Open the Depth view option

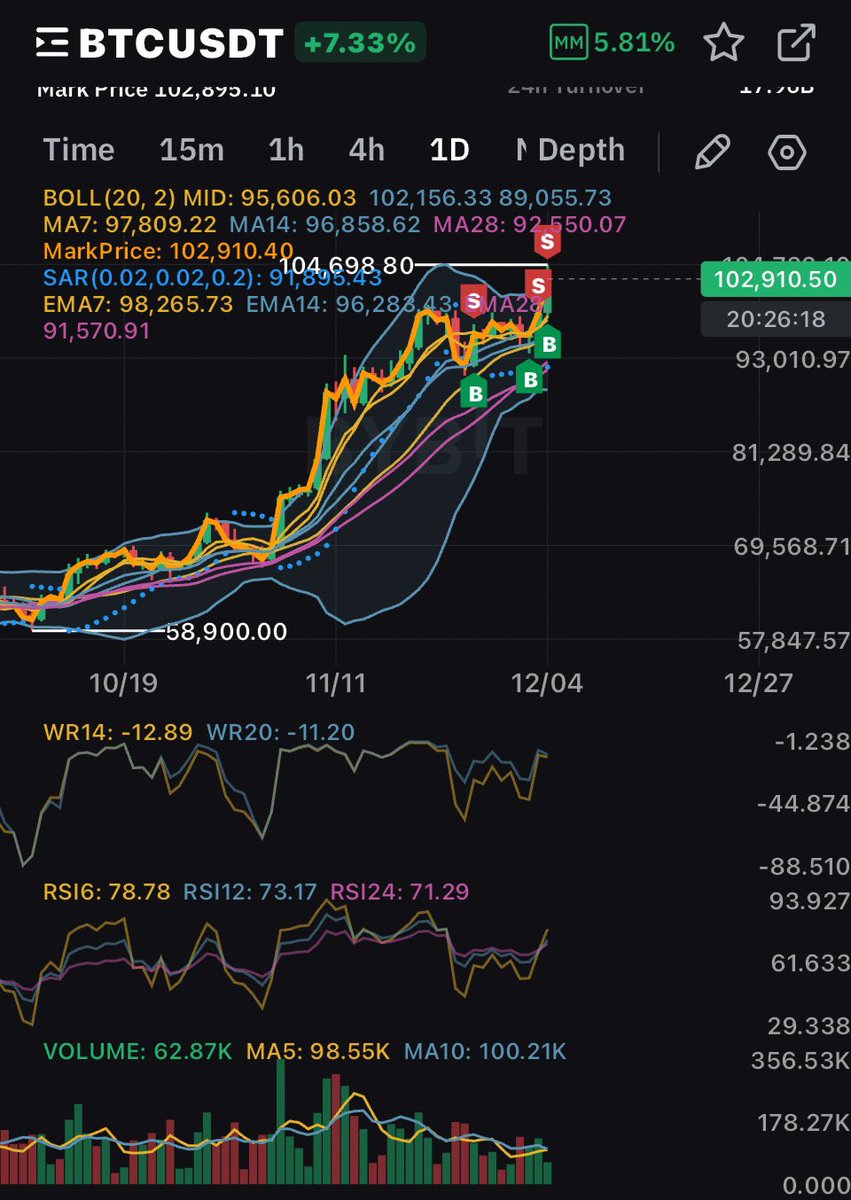point(581,149)
